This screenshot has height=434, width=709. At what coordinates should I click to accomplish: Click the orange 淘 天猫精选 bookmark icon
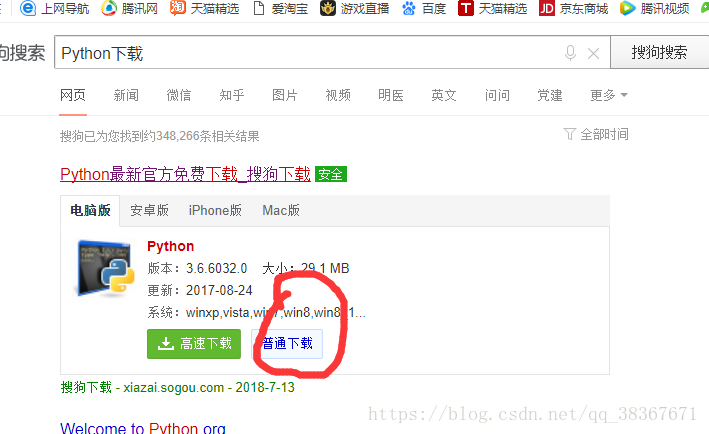coord(178,8)
